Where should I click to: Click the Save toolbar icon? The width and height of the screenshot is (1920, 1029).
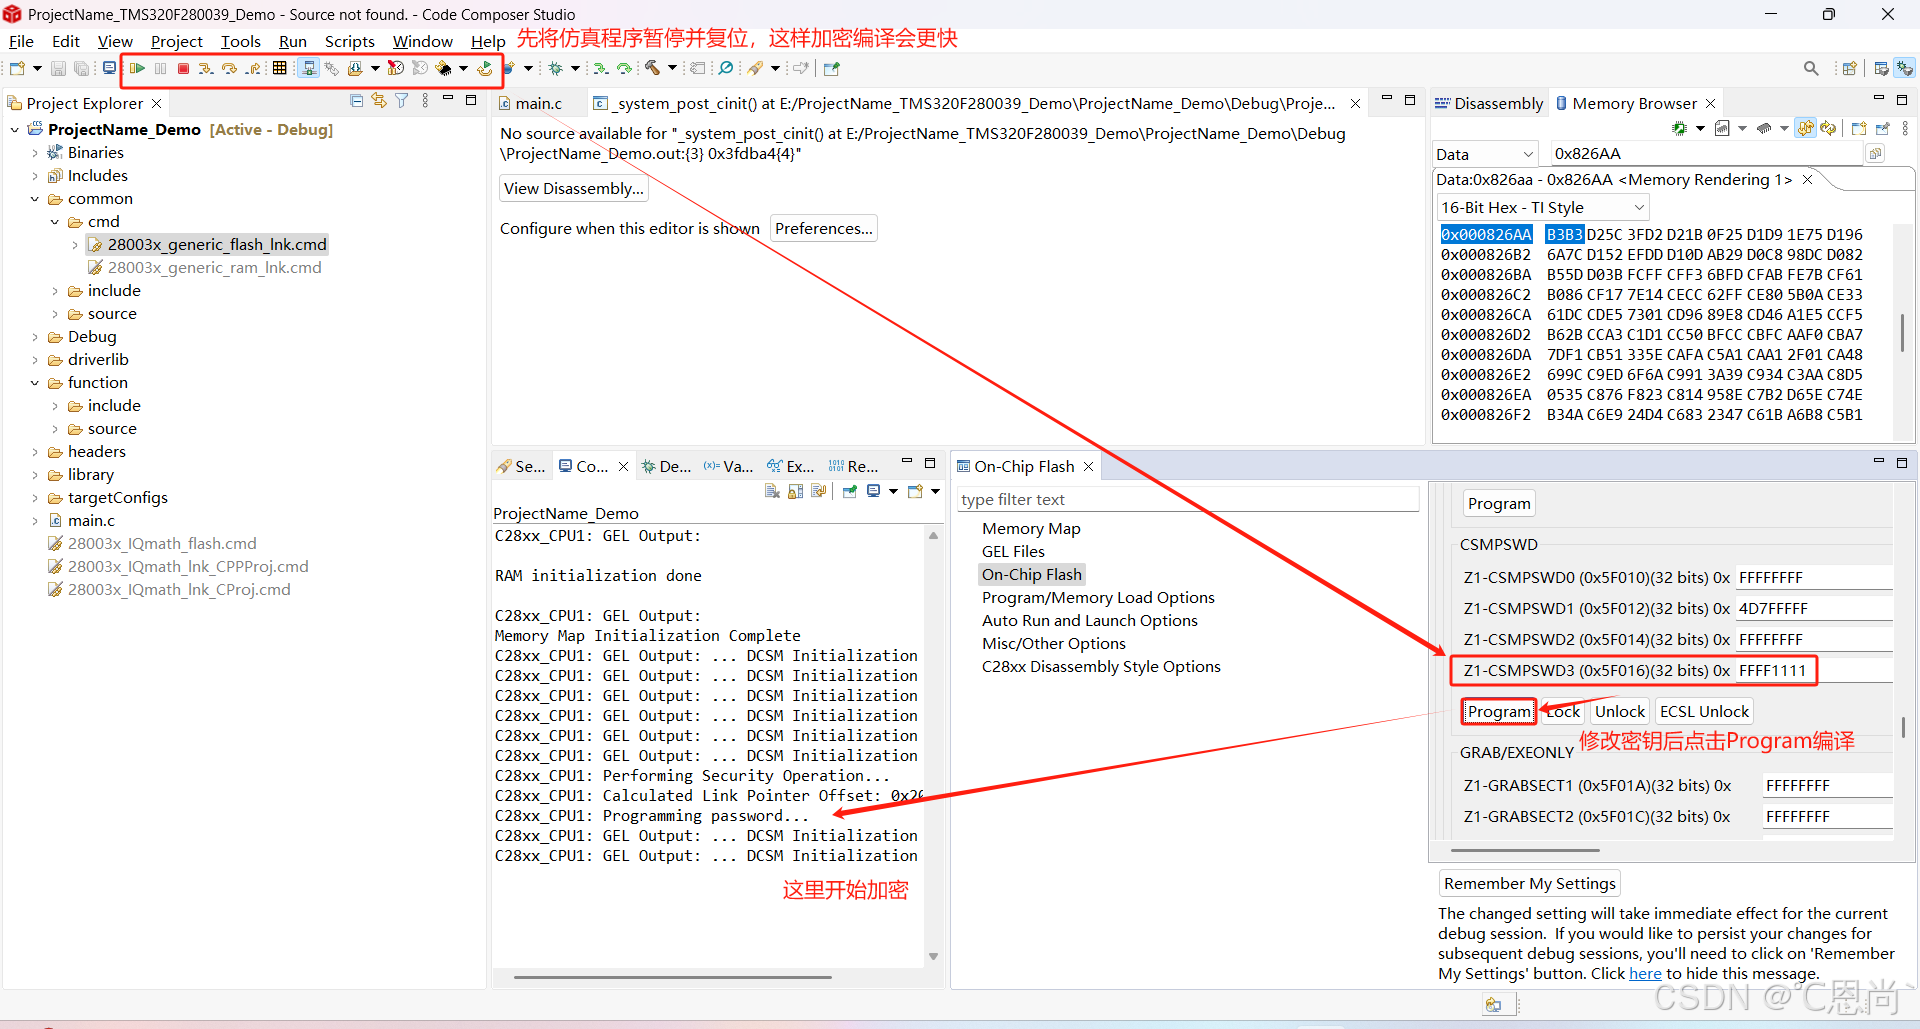[x=58, y=69]
